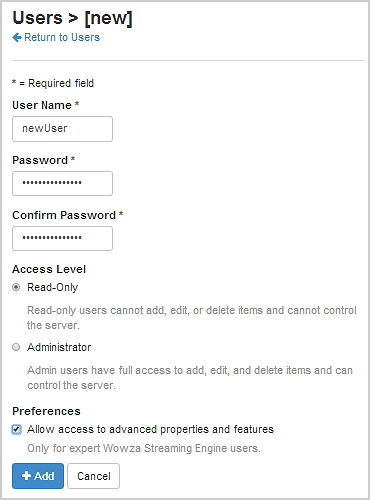This screenshot has width=370, height=500.
Task: Select the Administrator radio button
Action: pyautogui.click(x=16, y=347)
